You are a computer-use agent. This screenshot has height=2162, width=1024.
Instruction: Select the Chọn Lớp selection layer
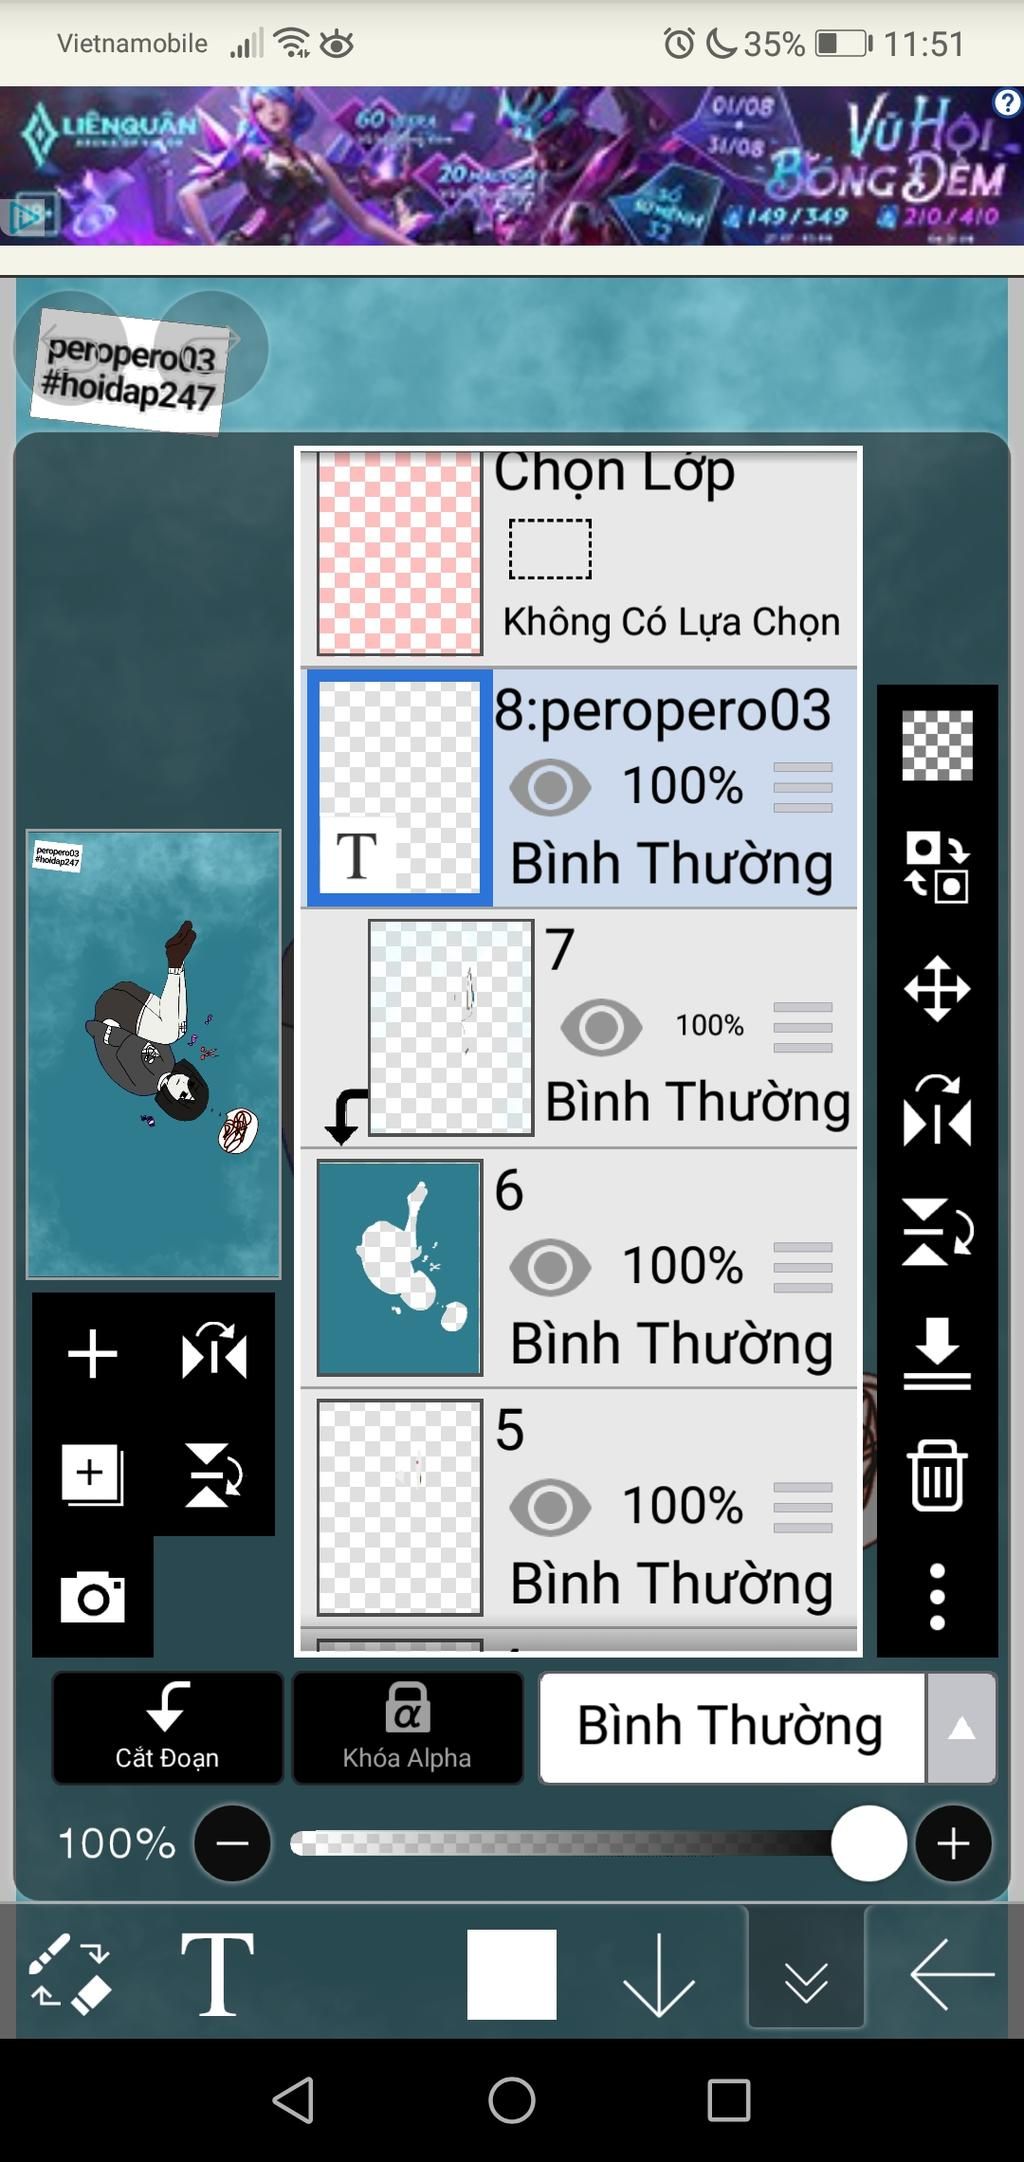[580, 555]
